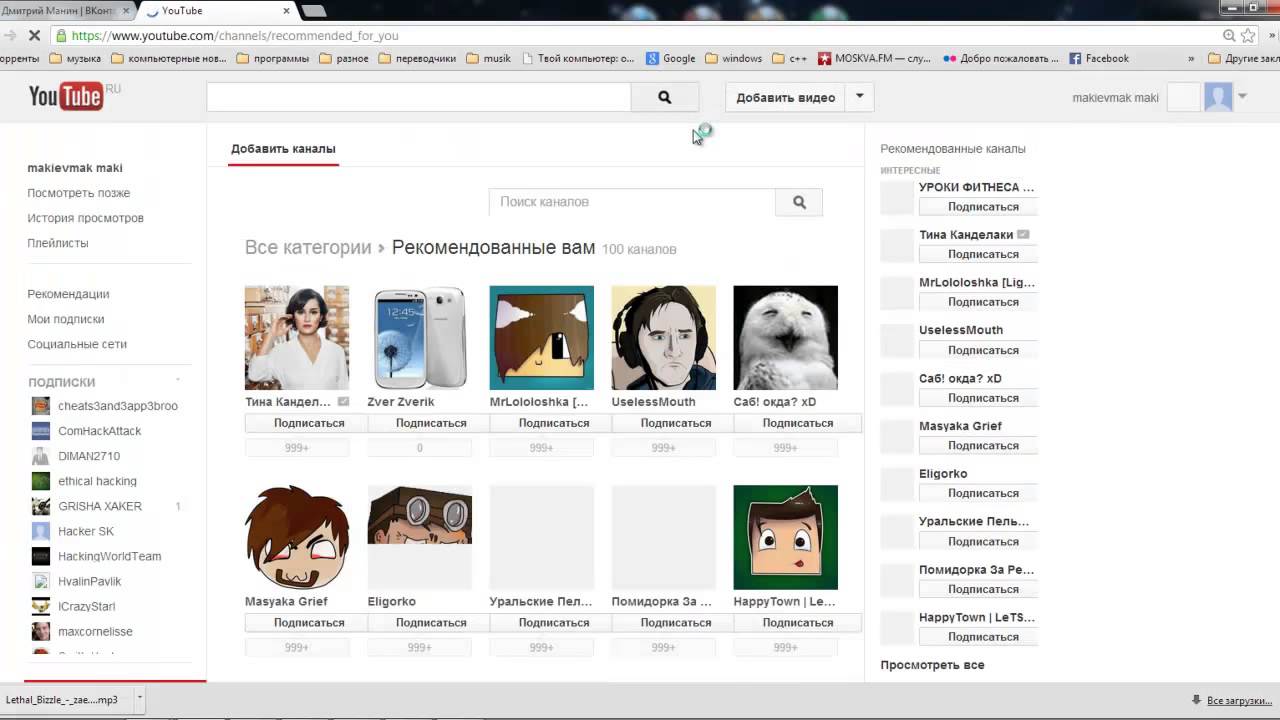Open the GRISHA XAKER subscription

pyautogui.click(x=100, y=506)
